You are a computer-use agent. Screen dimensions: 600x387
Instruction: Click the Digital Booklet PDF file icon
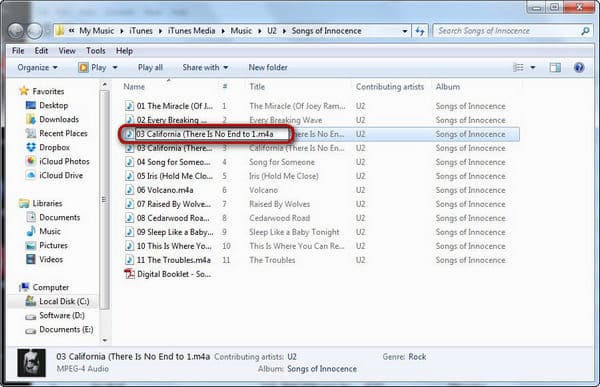129,274
